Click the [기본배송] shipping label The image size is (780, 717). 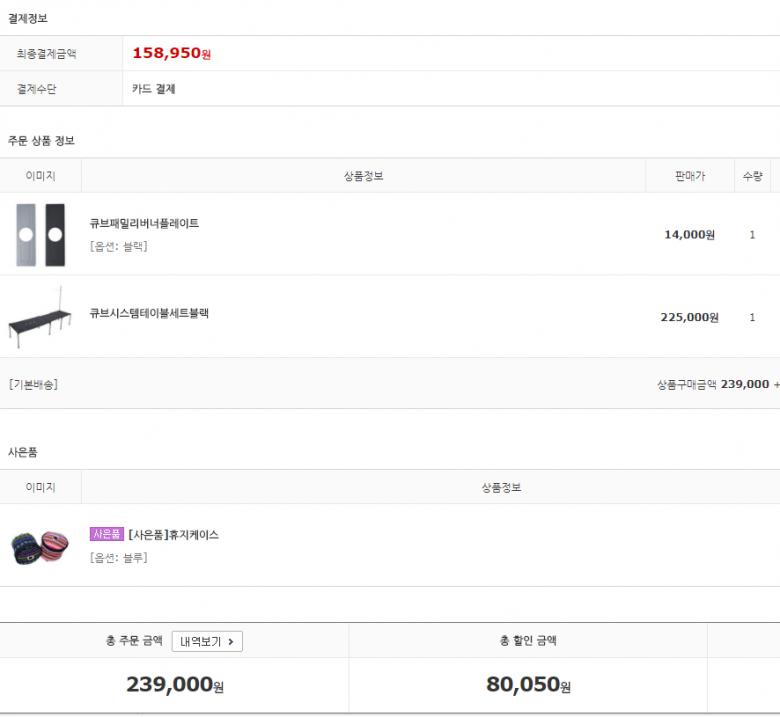(x=33, y=384)
